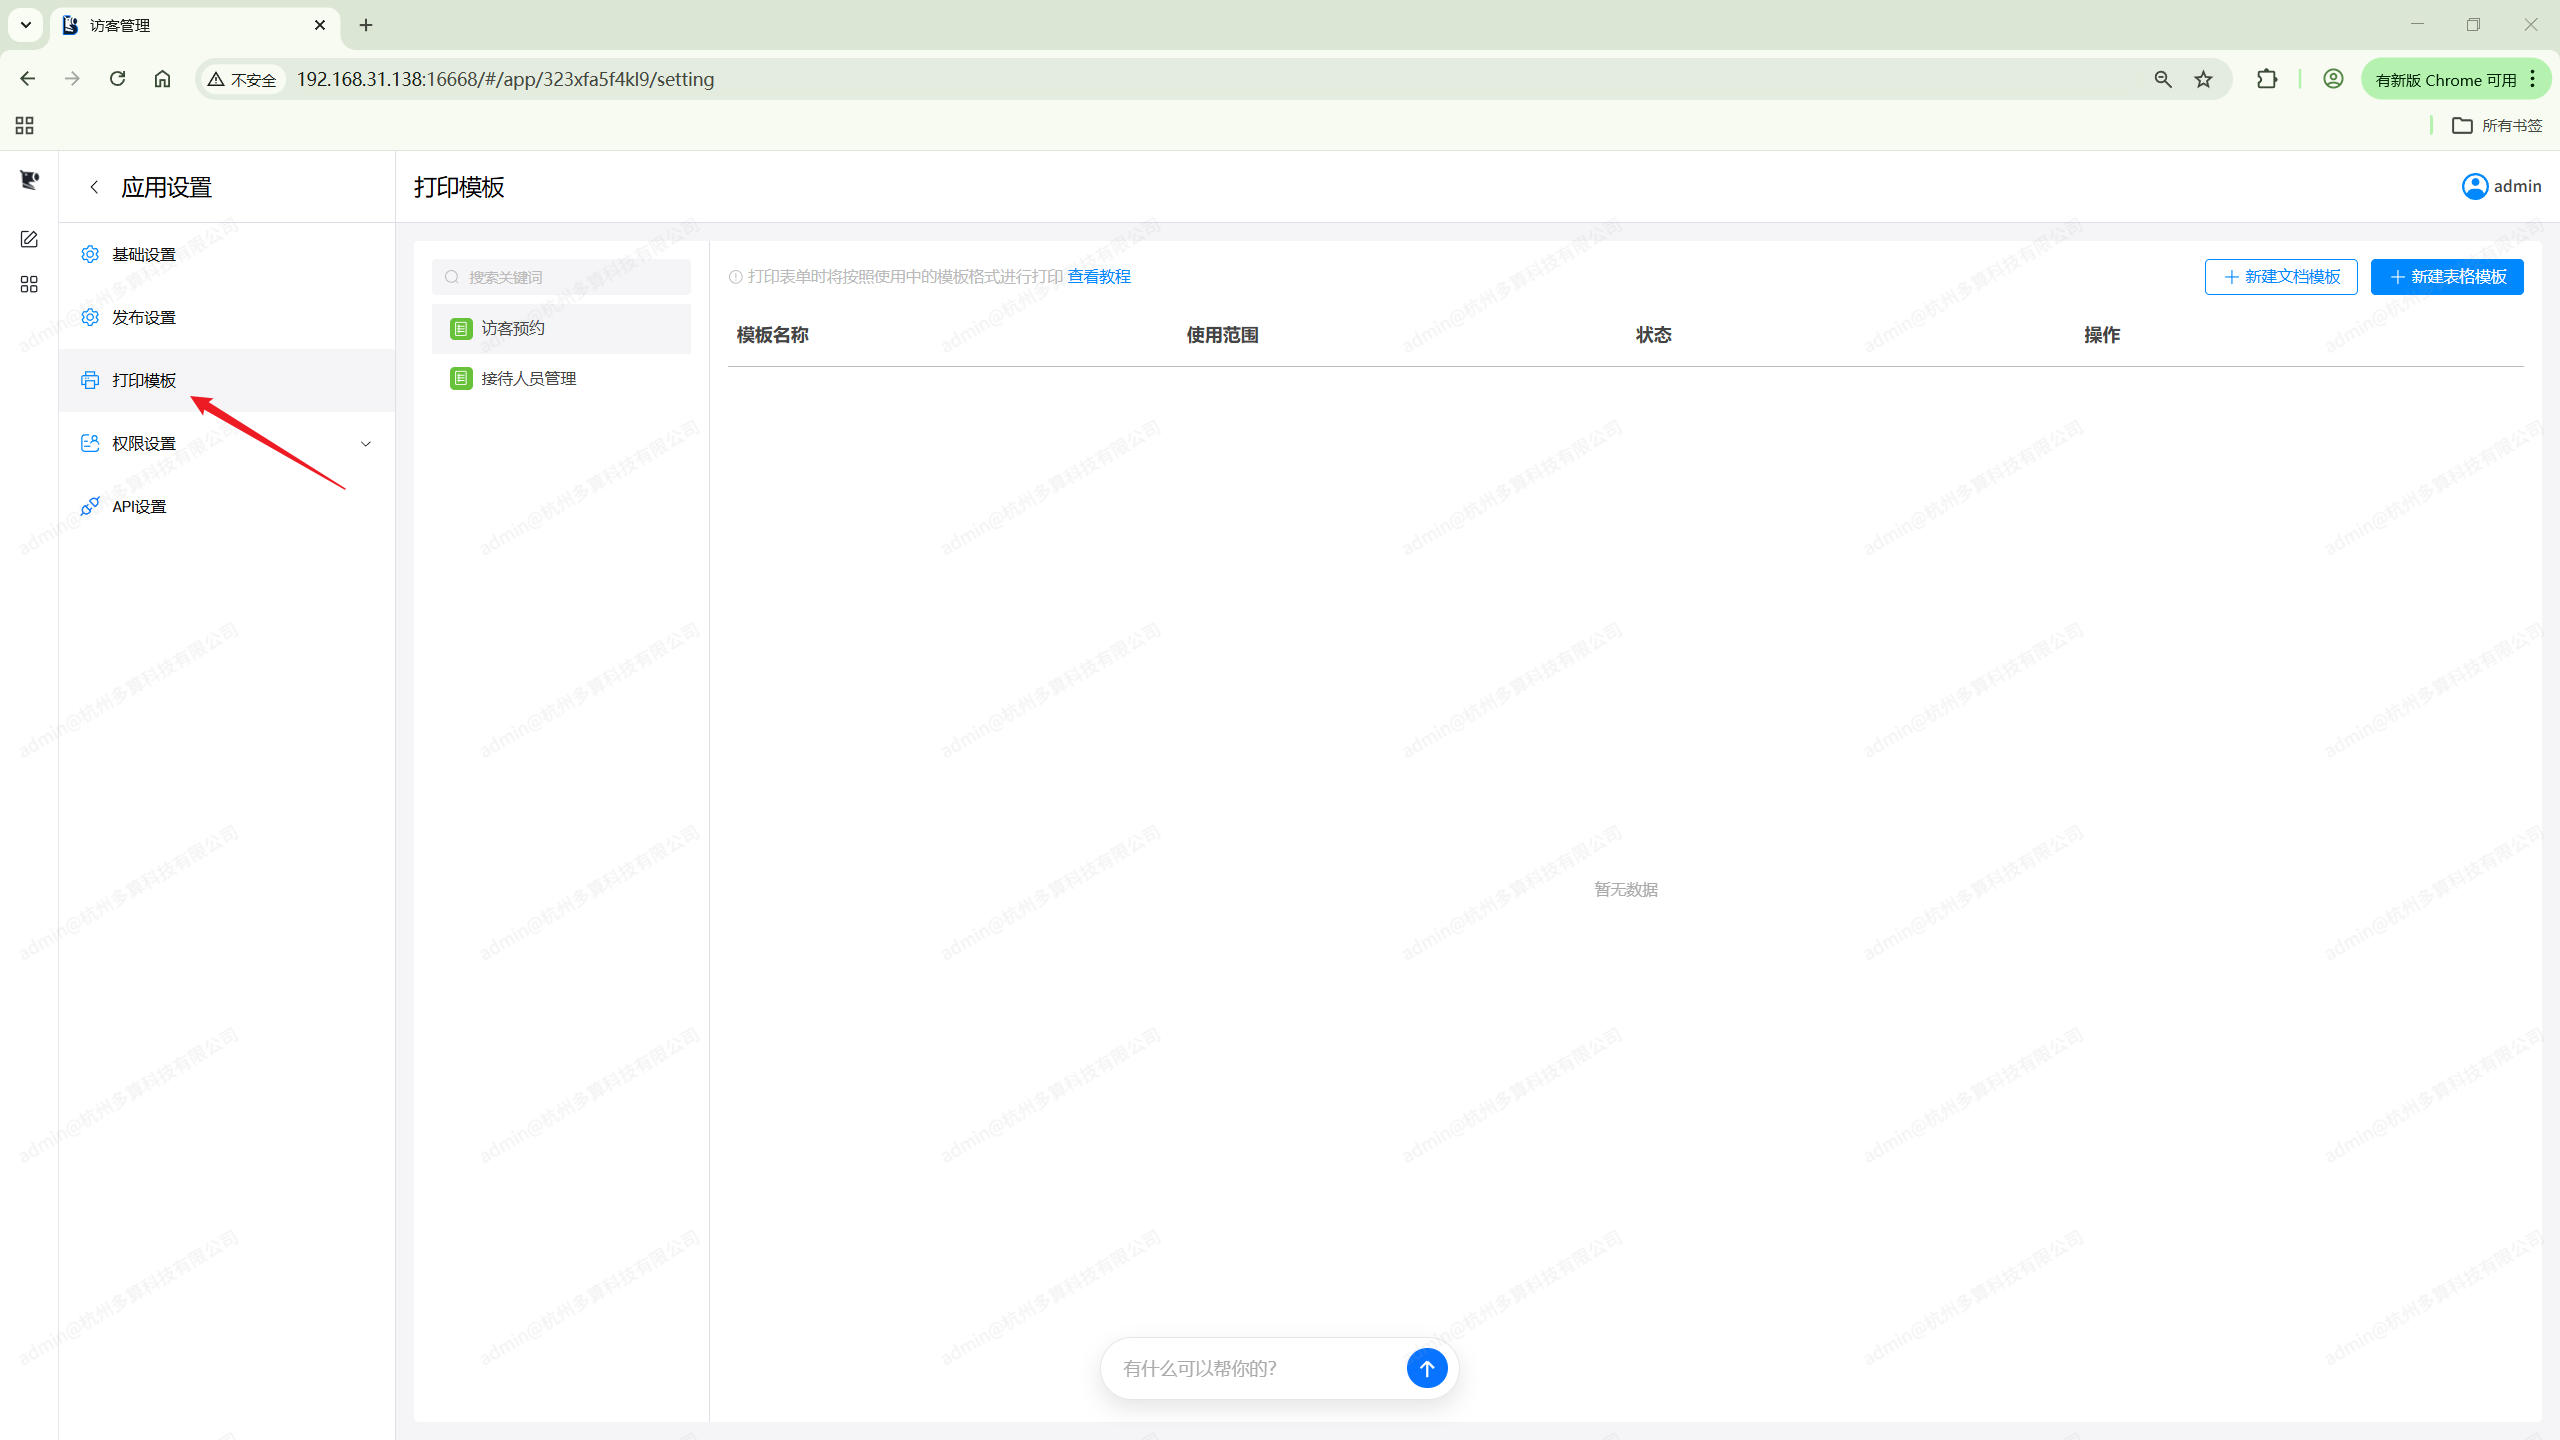
Task: Click the edit pencil icon in left rail
Action: pos(29,239)
